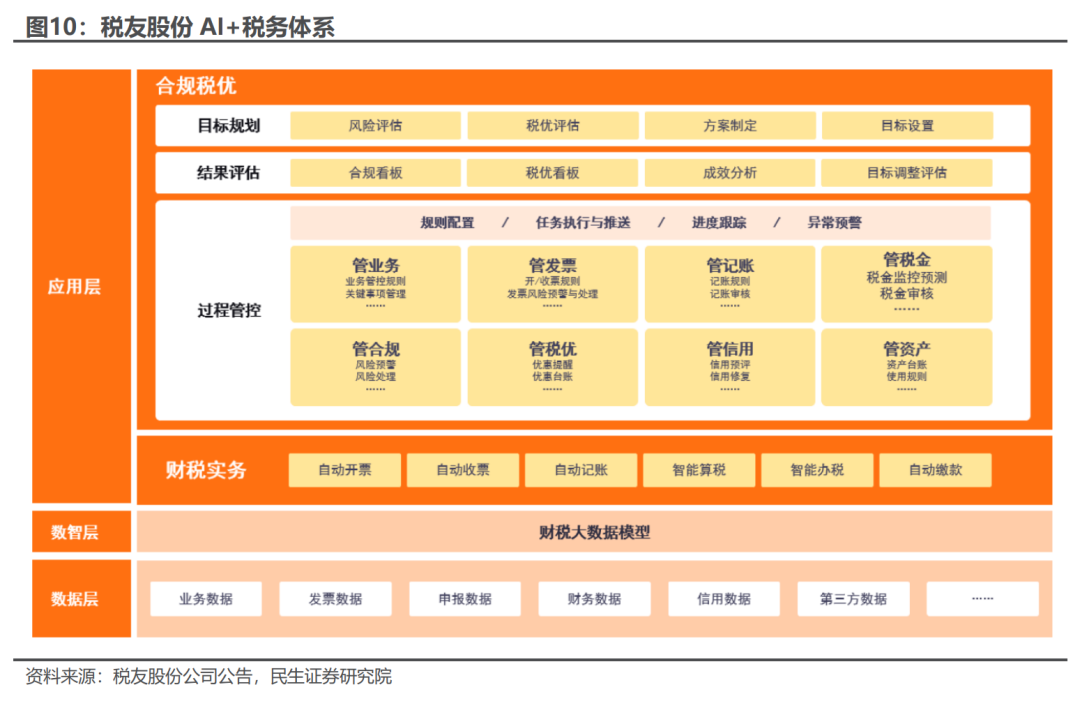
Task: Select the 财税实务 heading
Action: (x=206, y=470)
